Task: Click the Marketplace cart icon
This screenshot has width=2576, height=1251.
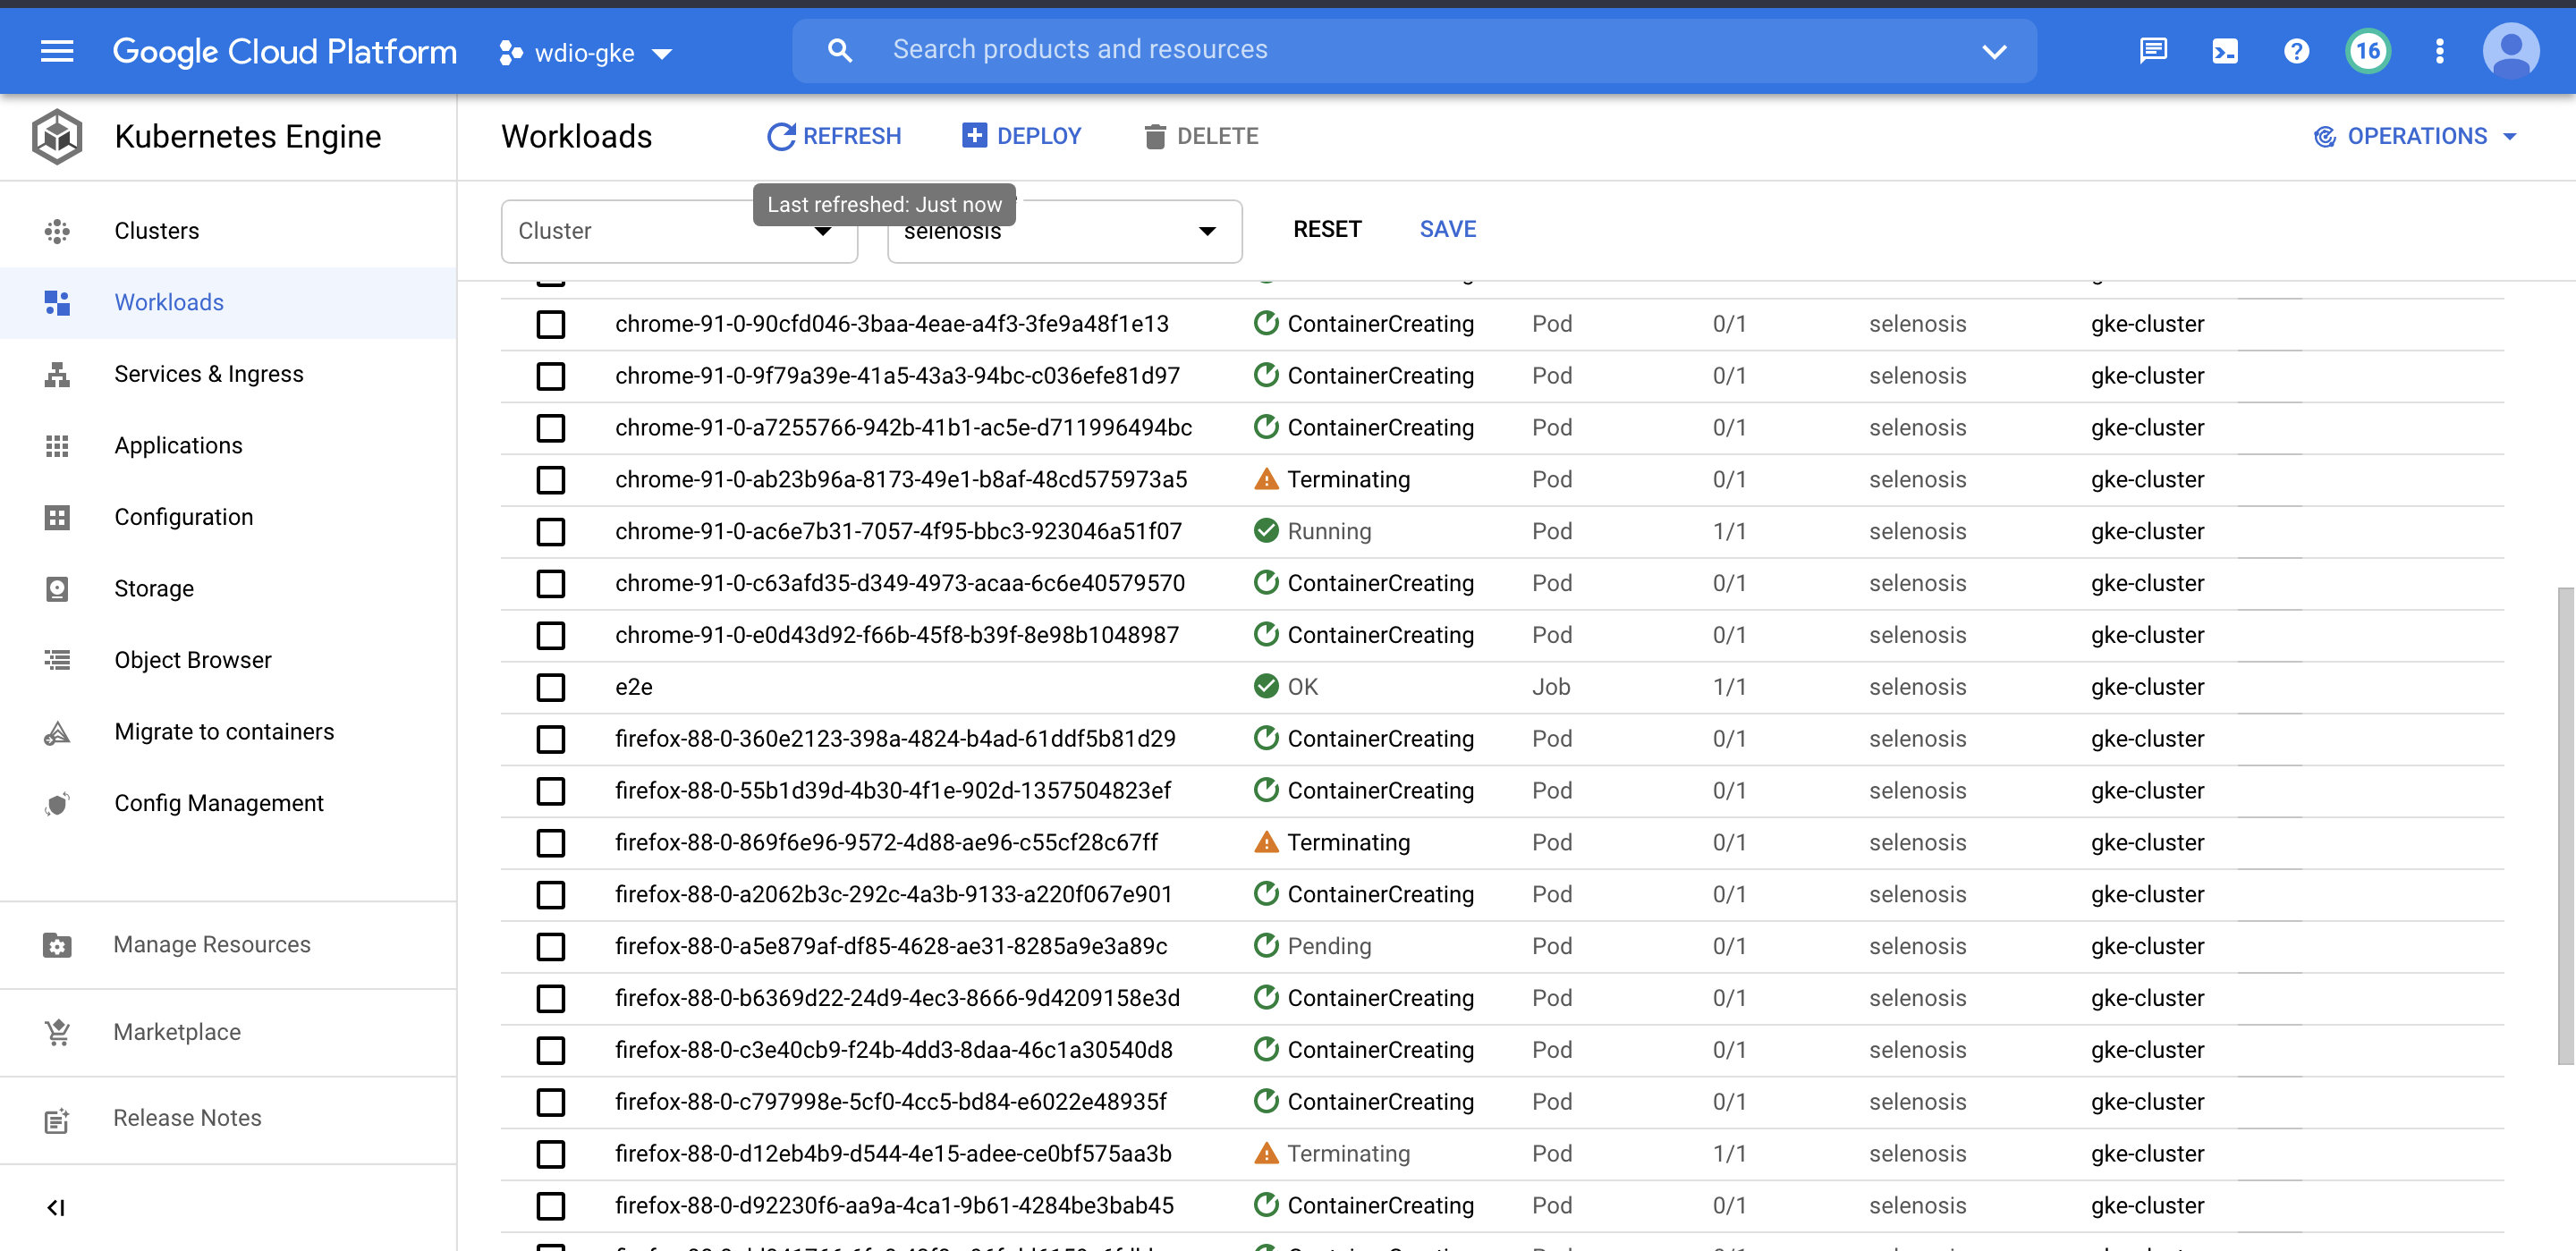Action: click(x=57, y=1032)
